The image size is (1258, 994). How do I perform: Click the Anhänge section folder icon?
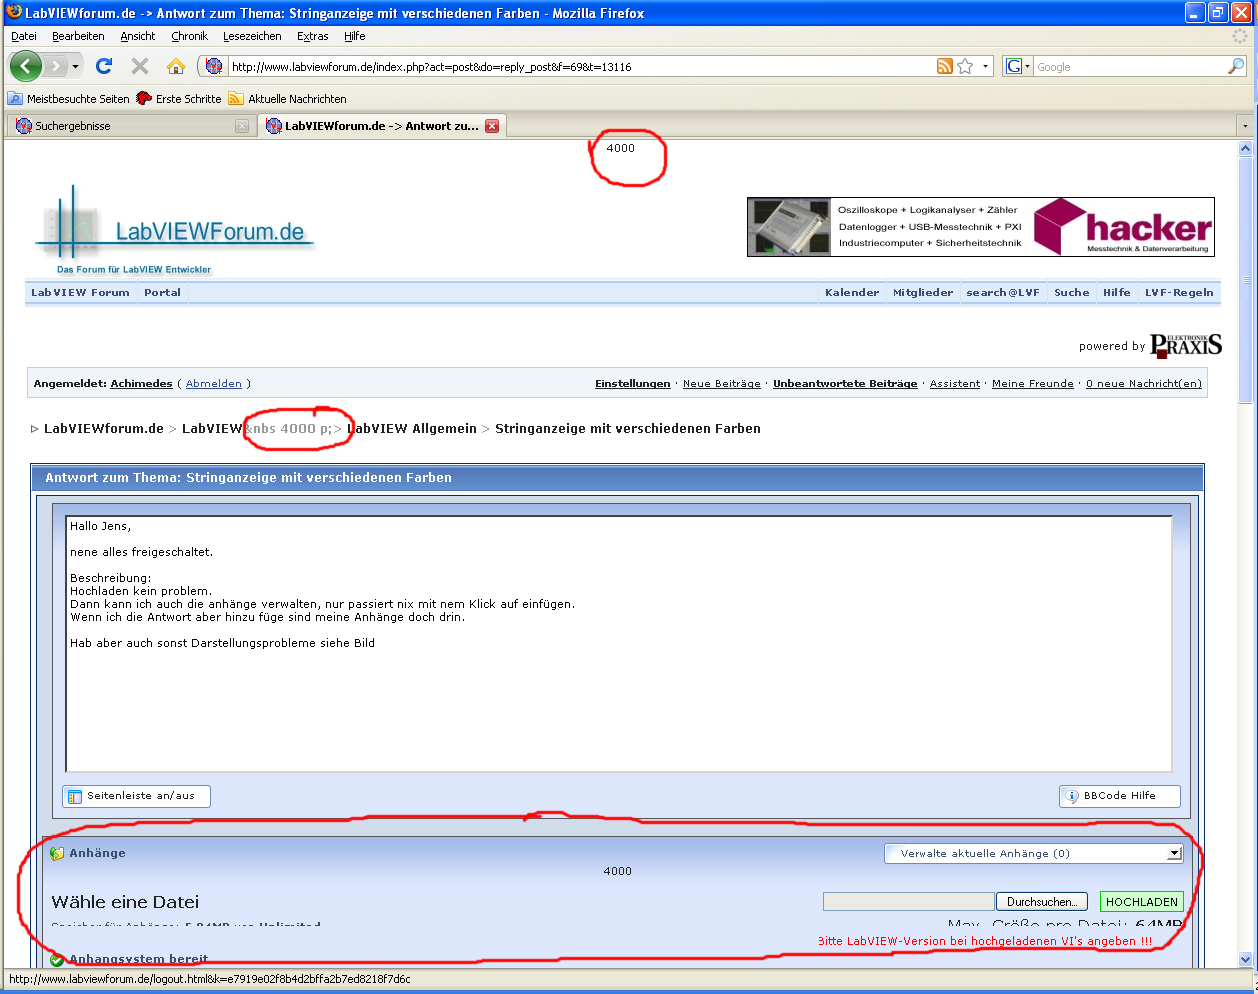coord(57,853)
